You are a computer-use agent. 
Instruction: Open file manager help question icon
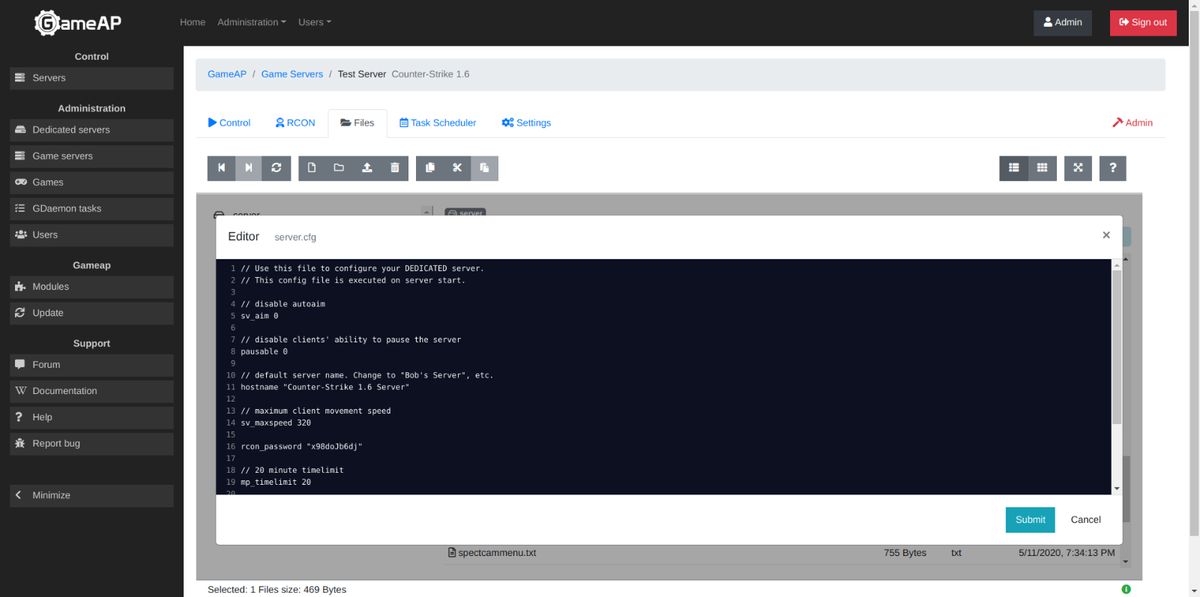pos(1112,168)
